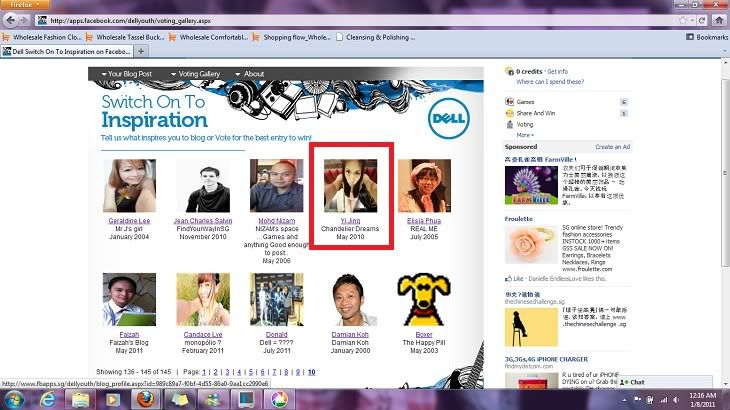Reload the page with the refresh icon
This screenshot has height=410, width=730.
(702, 20)
